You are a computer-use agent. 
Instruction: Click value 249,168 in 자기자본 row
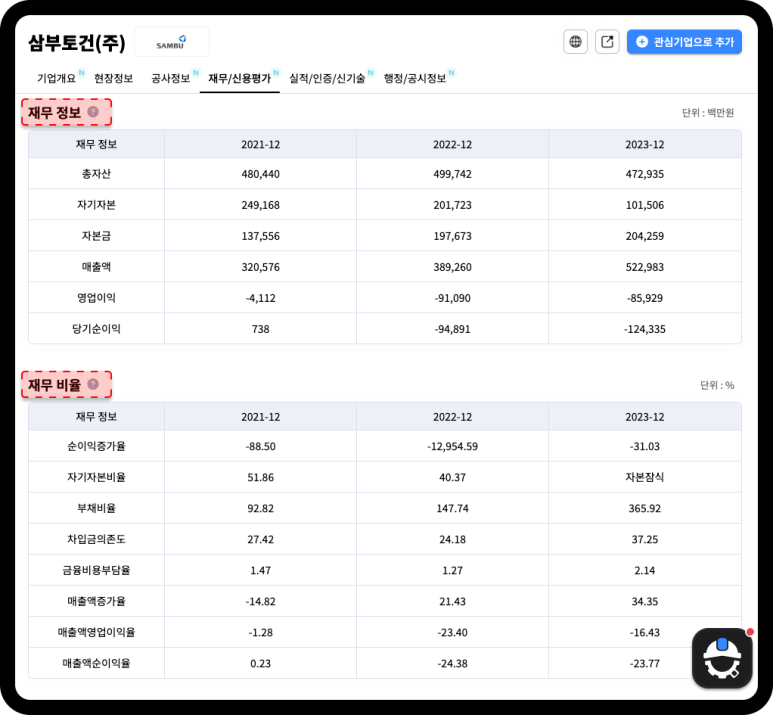click(x=260, y=205)
